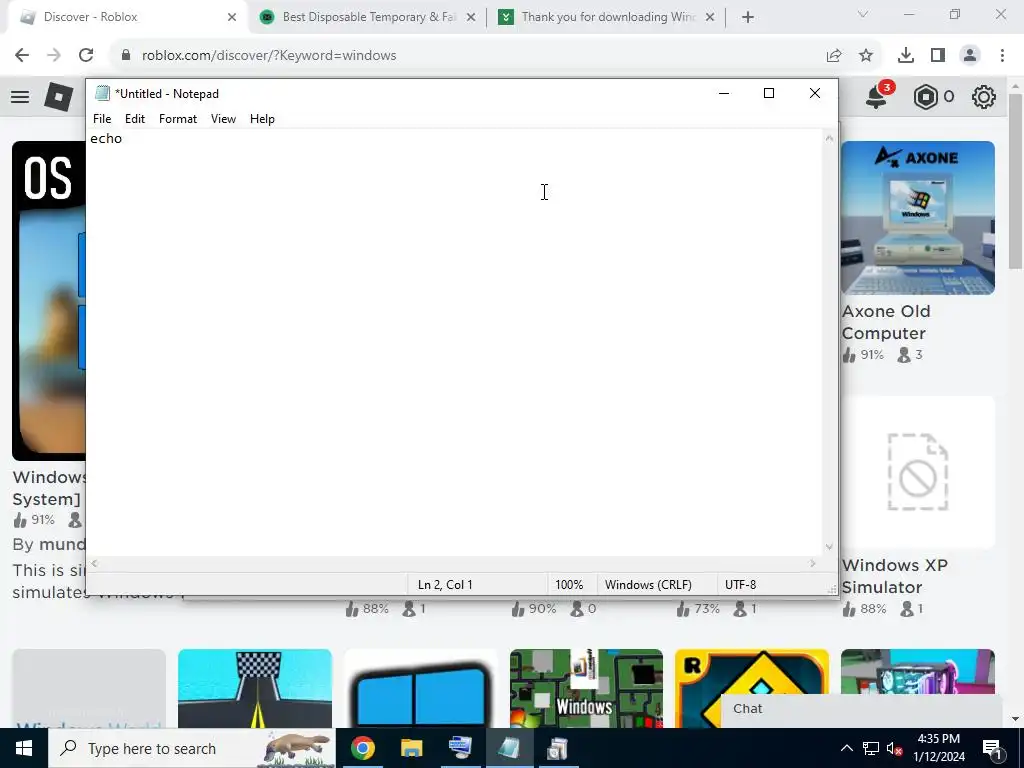Go back in Chrome
The height and width of the screenshot is (768, 1024).
pos(22,55)
